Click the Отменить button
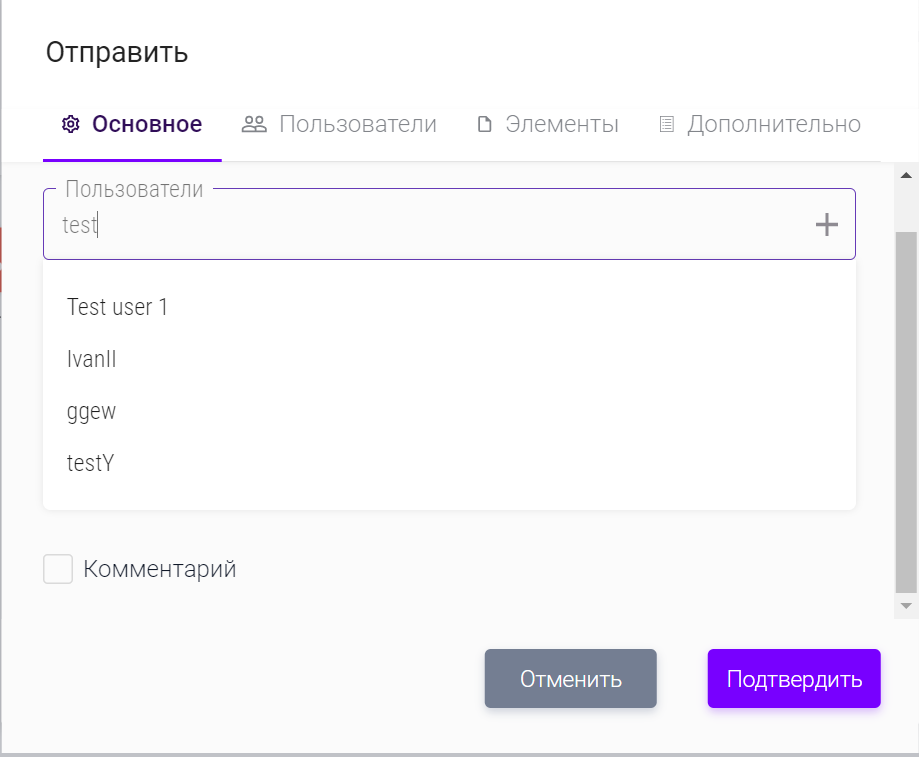This screenshot has height=757, width=919. point(570,679)
